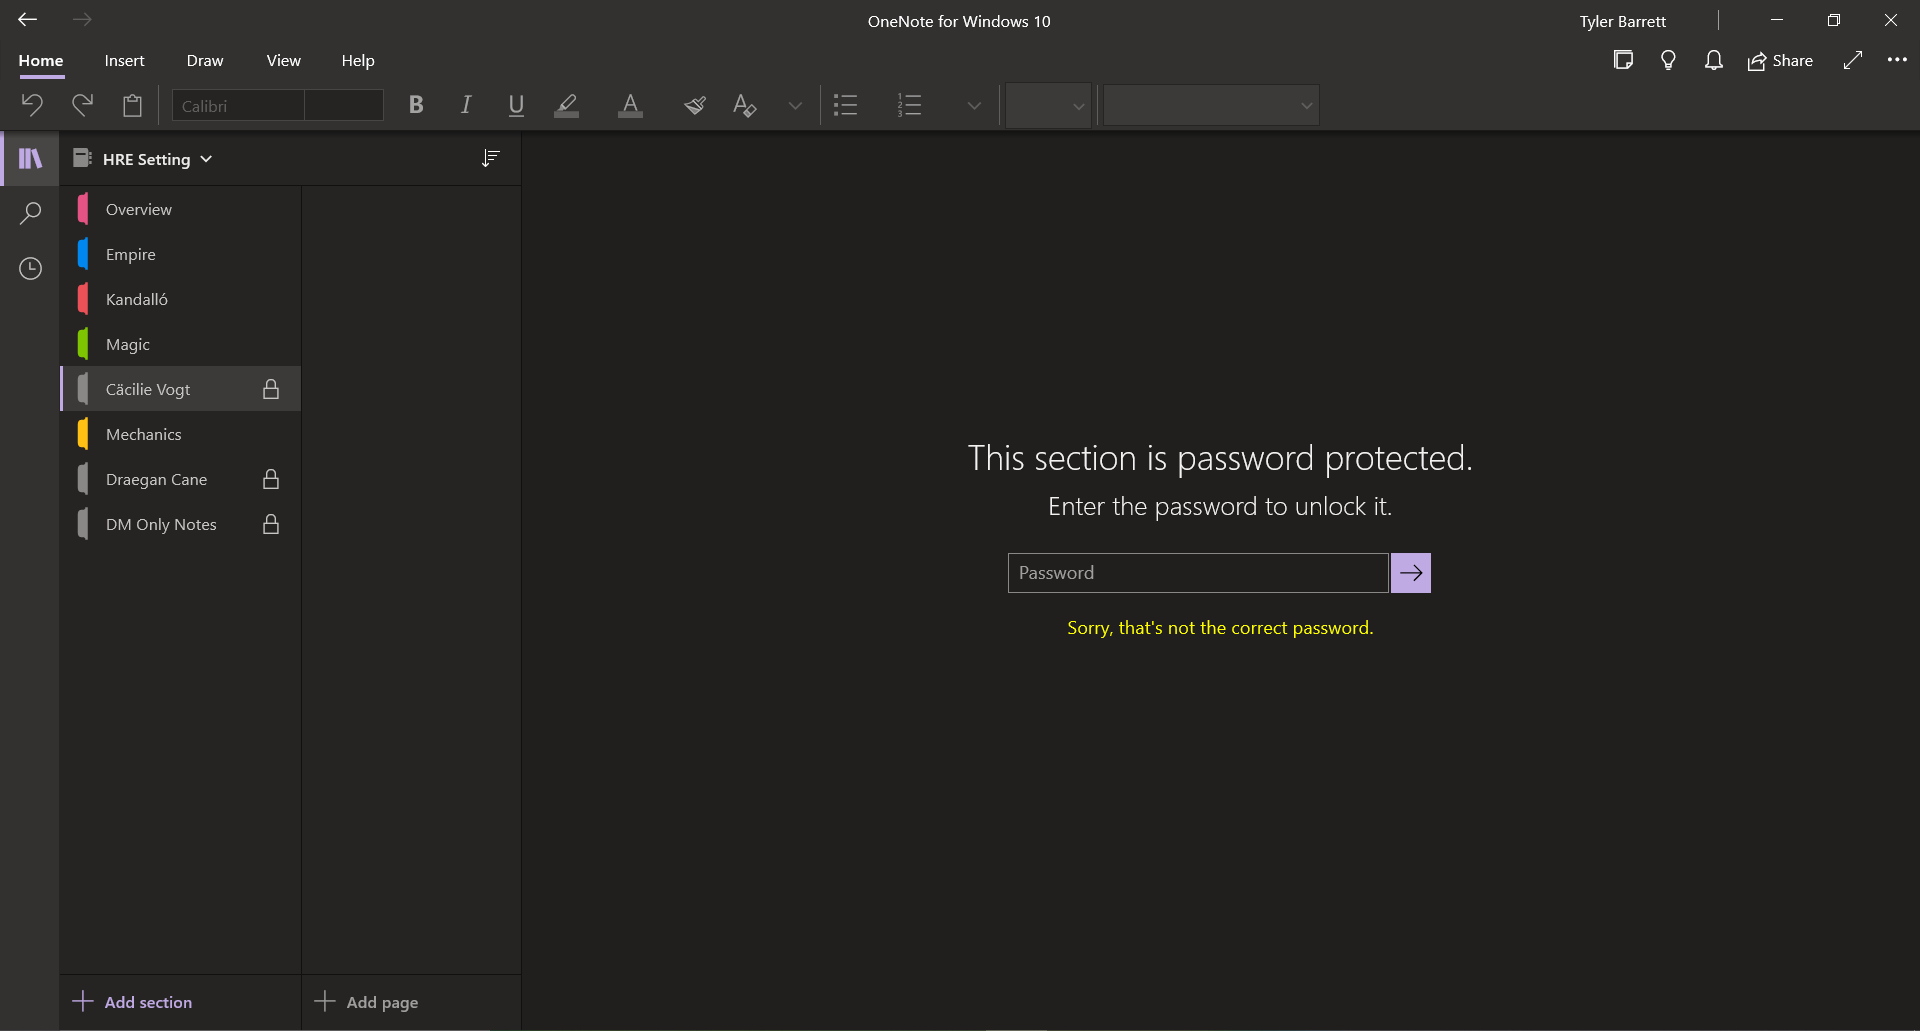This screenshot has width=1920, height=1031.
Task: Click the sort pages icon
Action: [x=490, y=158]
